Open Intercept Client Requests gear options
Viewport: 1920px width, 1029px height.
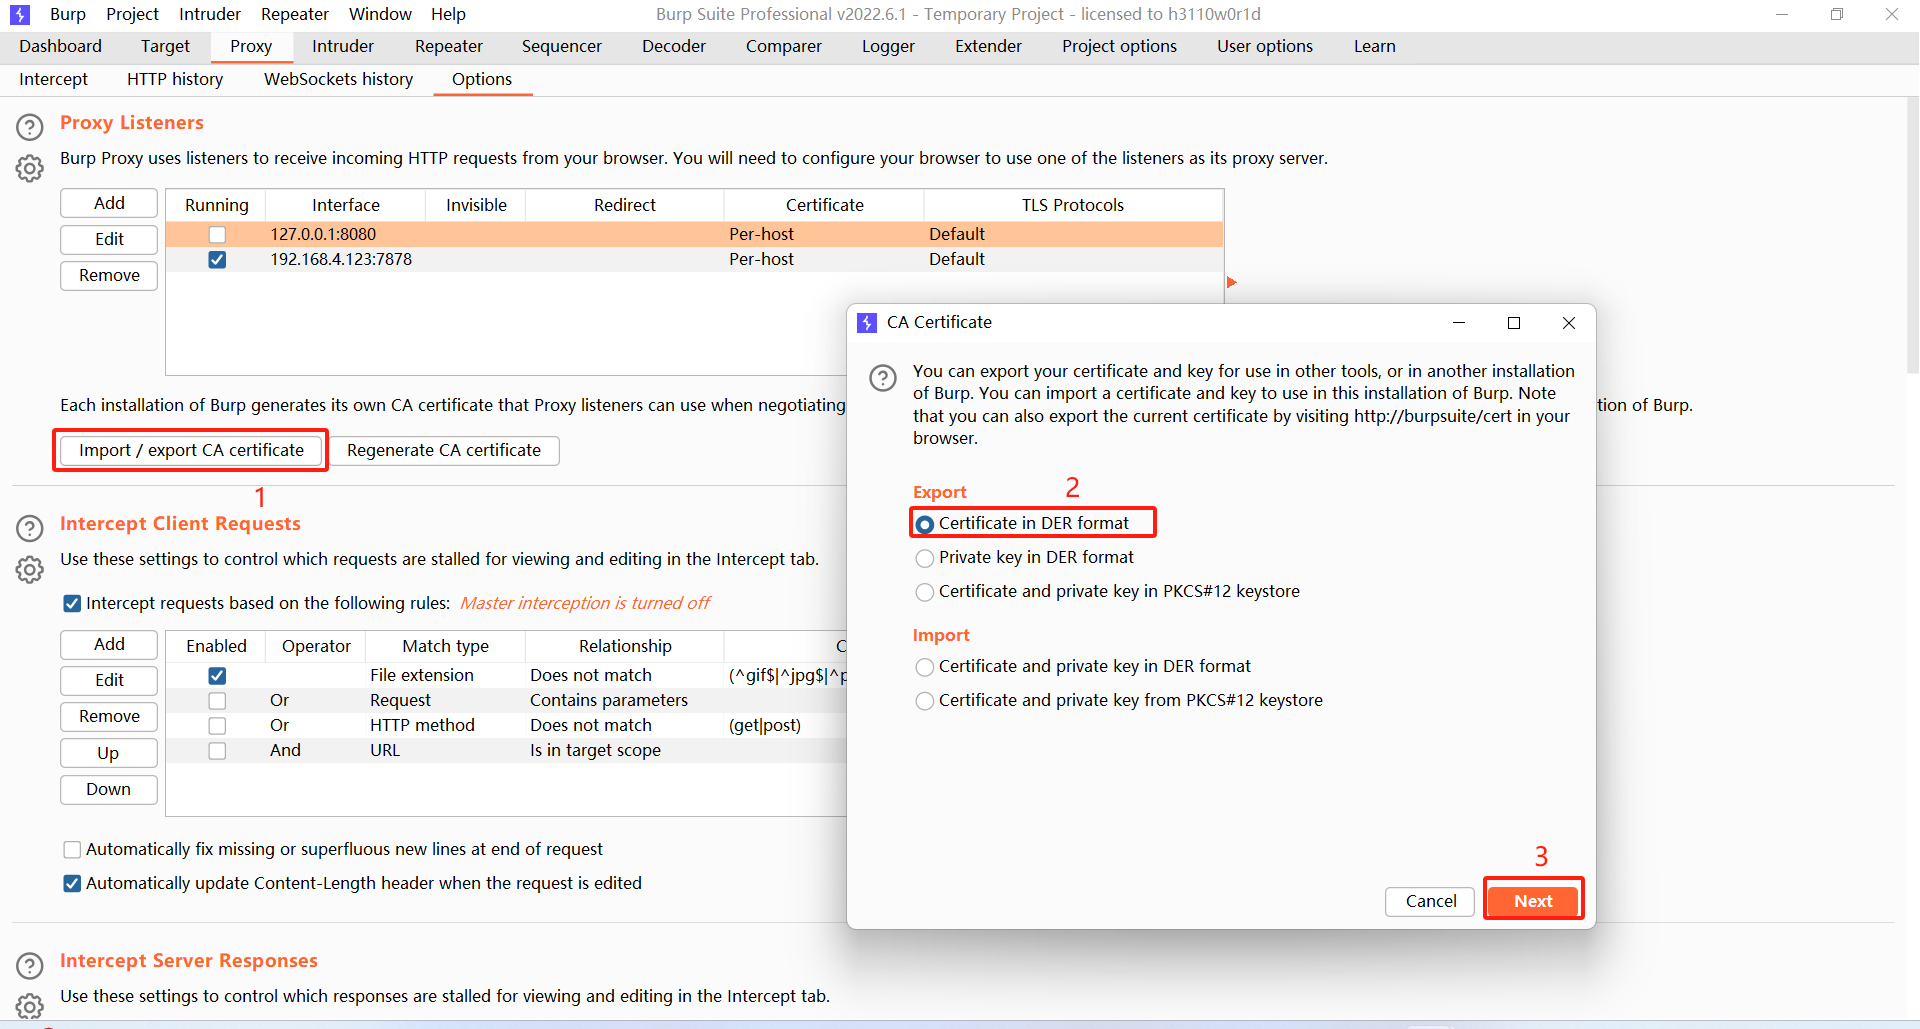(30, 570)
